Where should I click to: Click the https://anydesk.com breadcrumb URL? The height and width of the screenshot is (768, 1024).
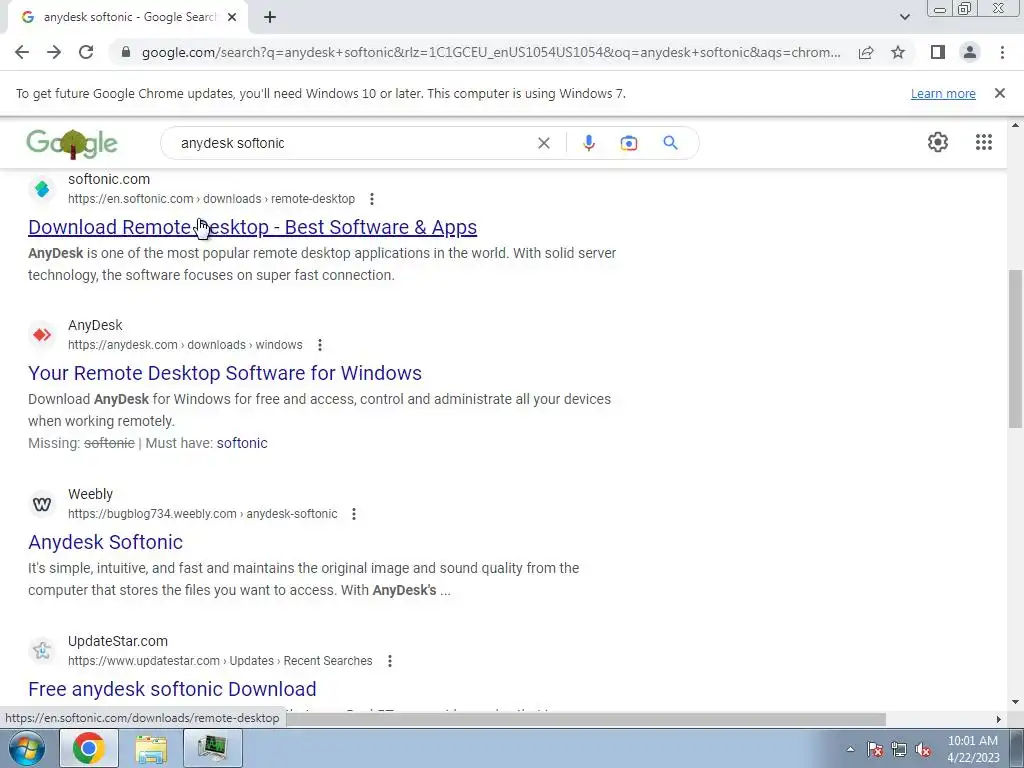pos(123,345)
